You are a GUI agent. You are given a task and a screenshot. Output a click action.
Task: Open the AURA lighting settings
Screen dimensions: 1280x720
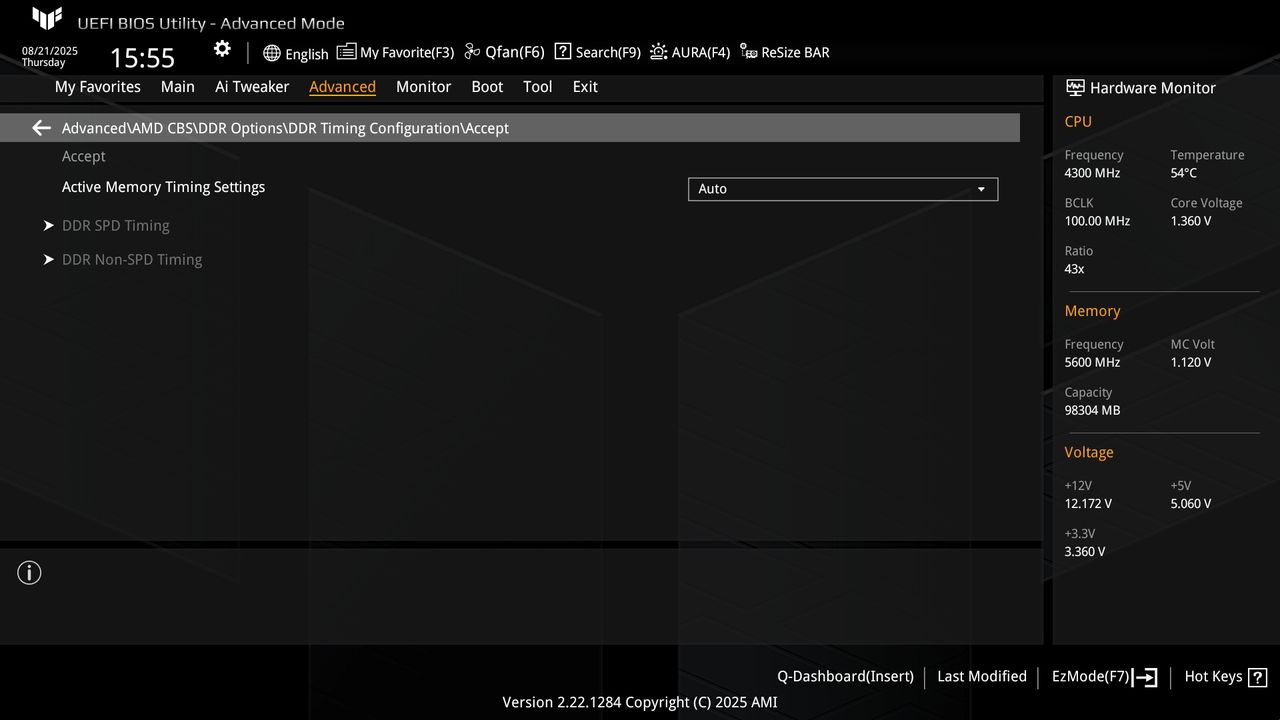click(x=690, y=51)
